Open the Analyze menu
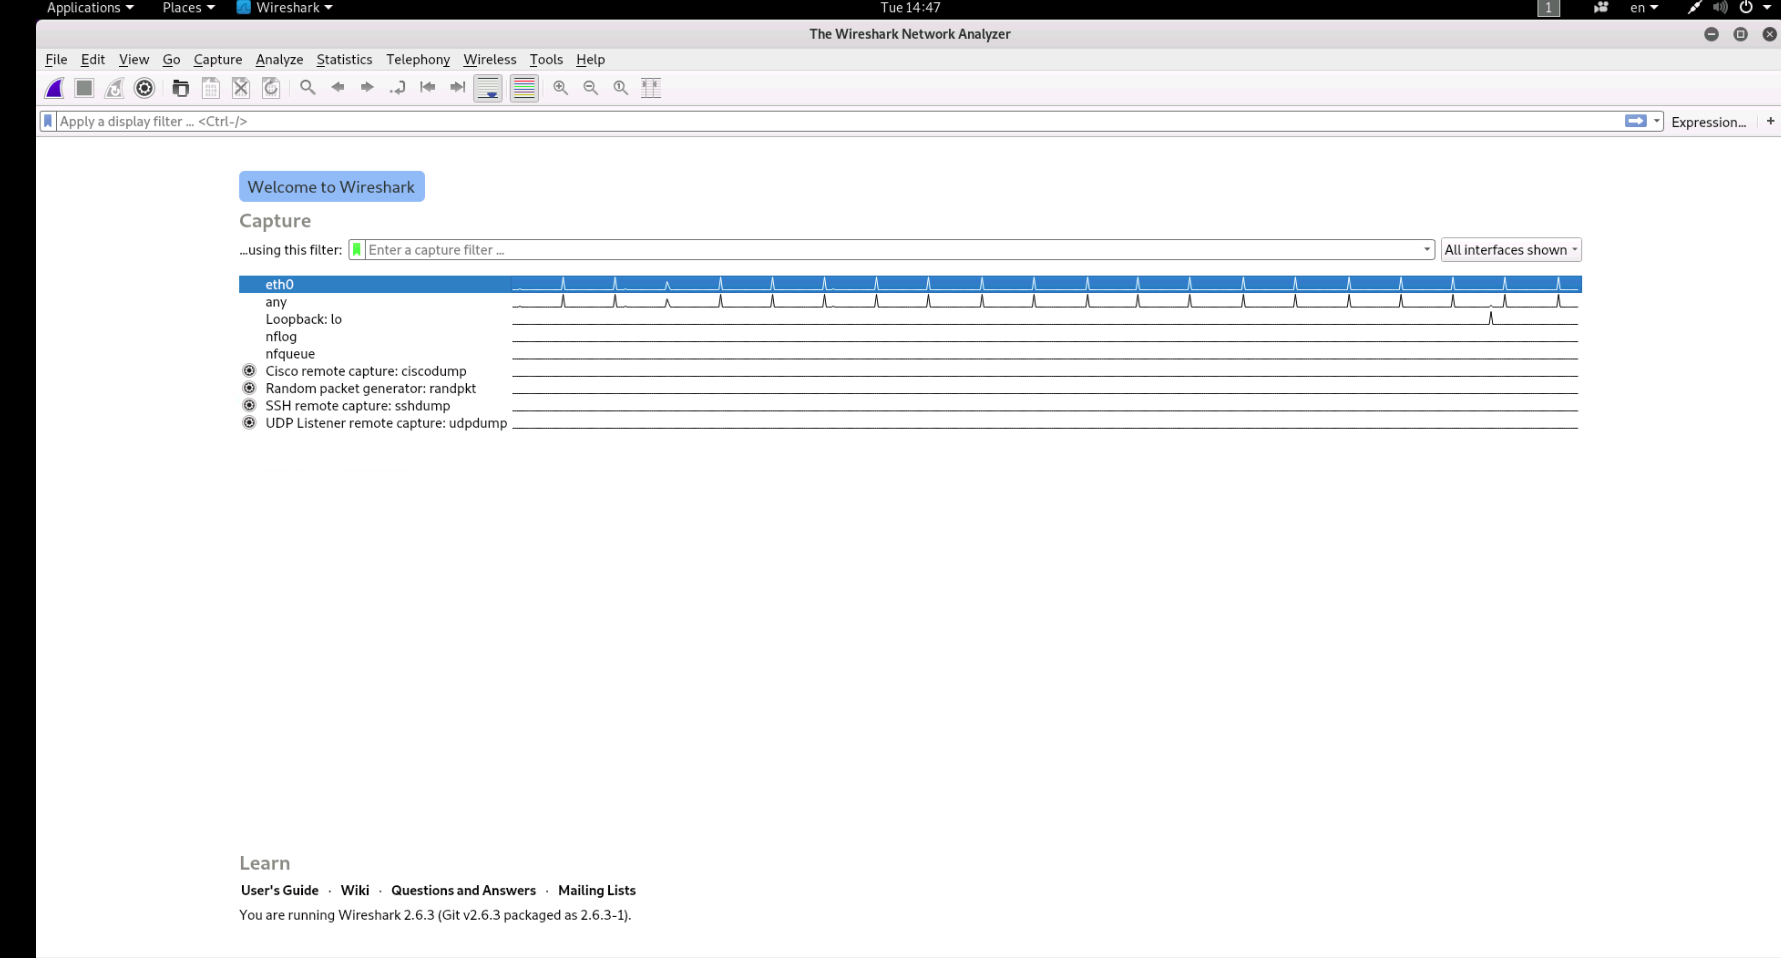This screenshot has height=958, width=1781. [279, 60]
